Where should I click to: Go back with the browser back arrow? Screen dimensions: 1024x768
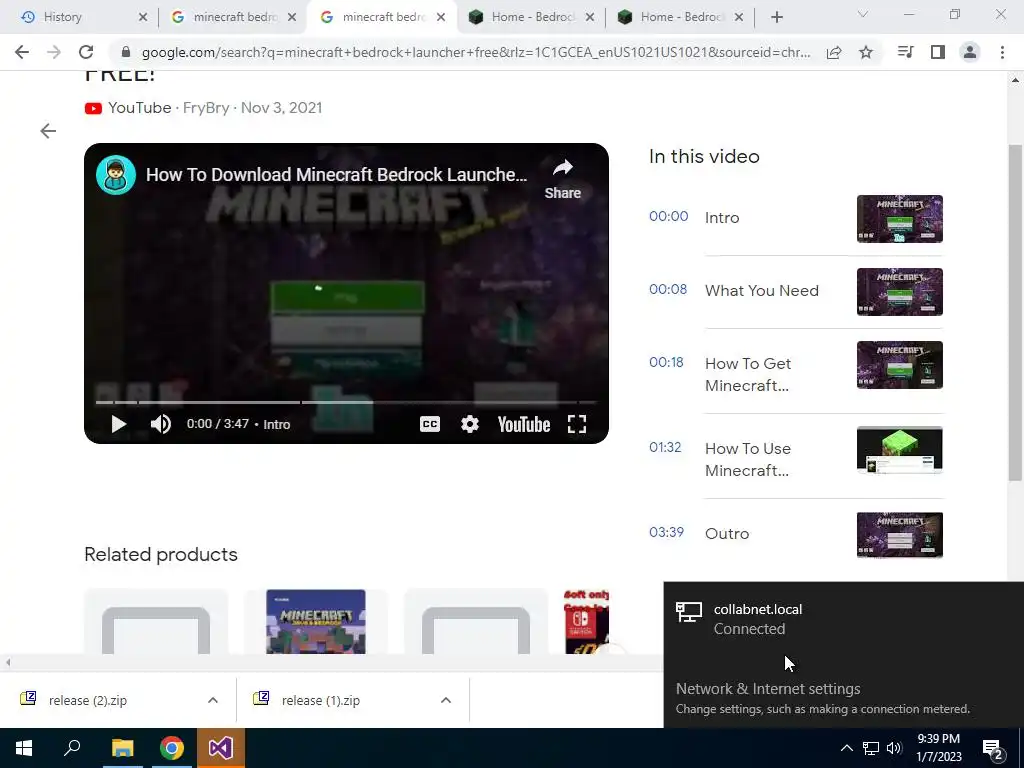pos(22,52)
